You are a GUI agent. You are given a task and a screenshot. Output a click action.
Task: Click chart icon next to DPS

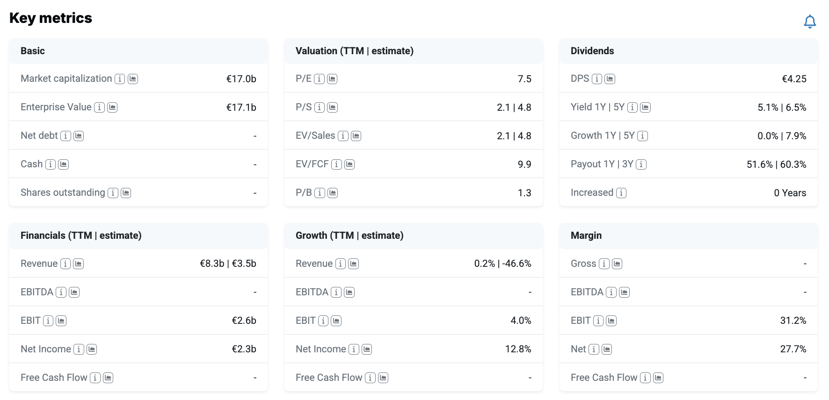pos(610,79)
